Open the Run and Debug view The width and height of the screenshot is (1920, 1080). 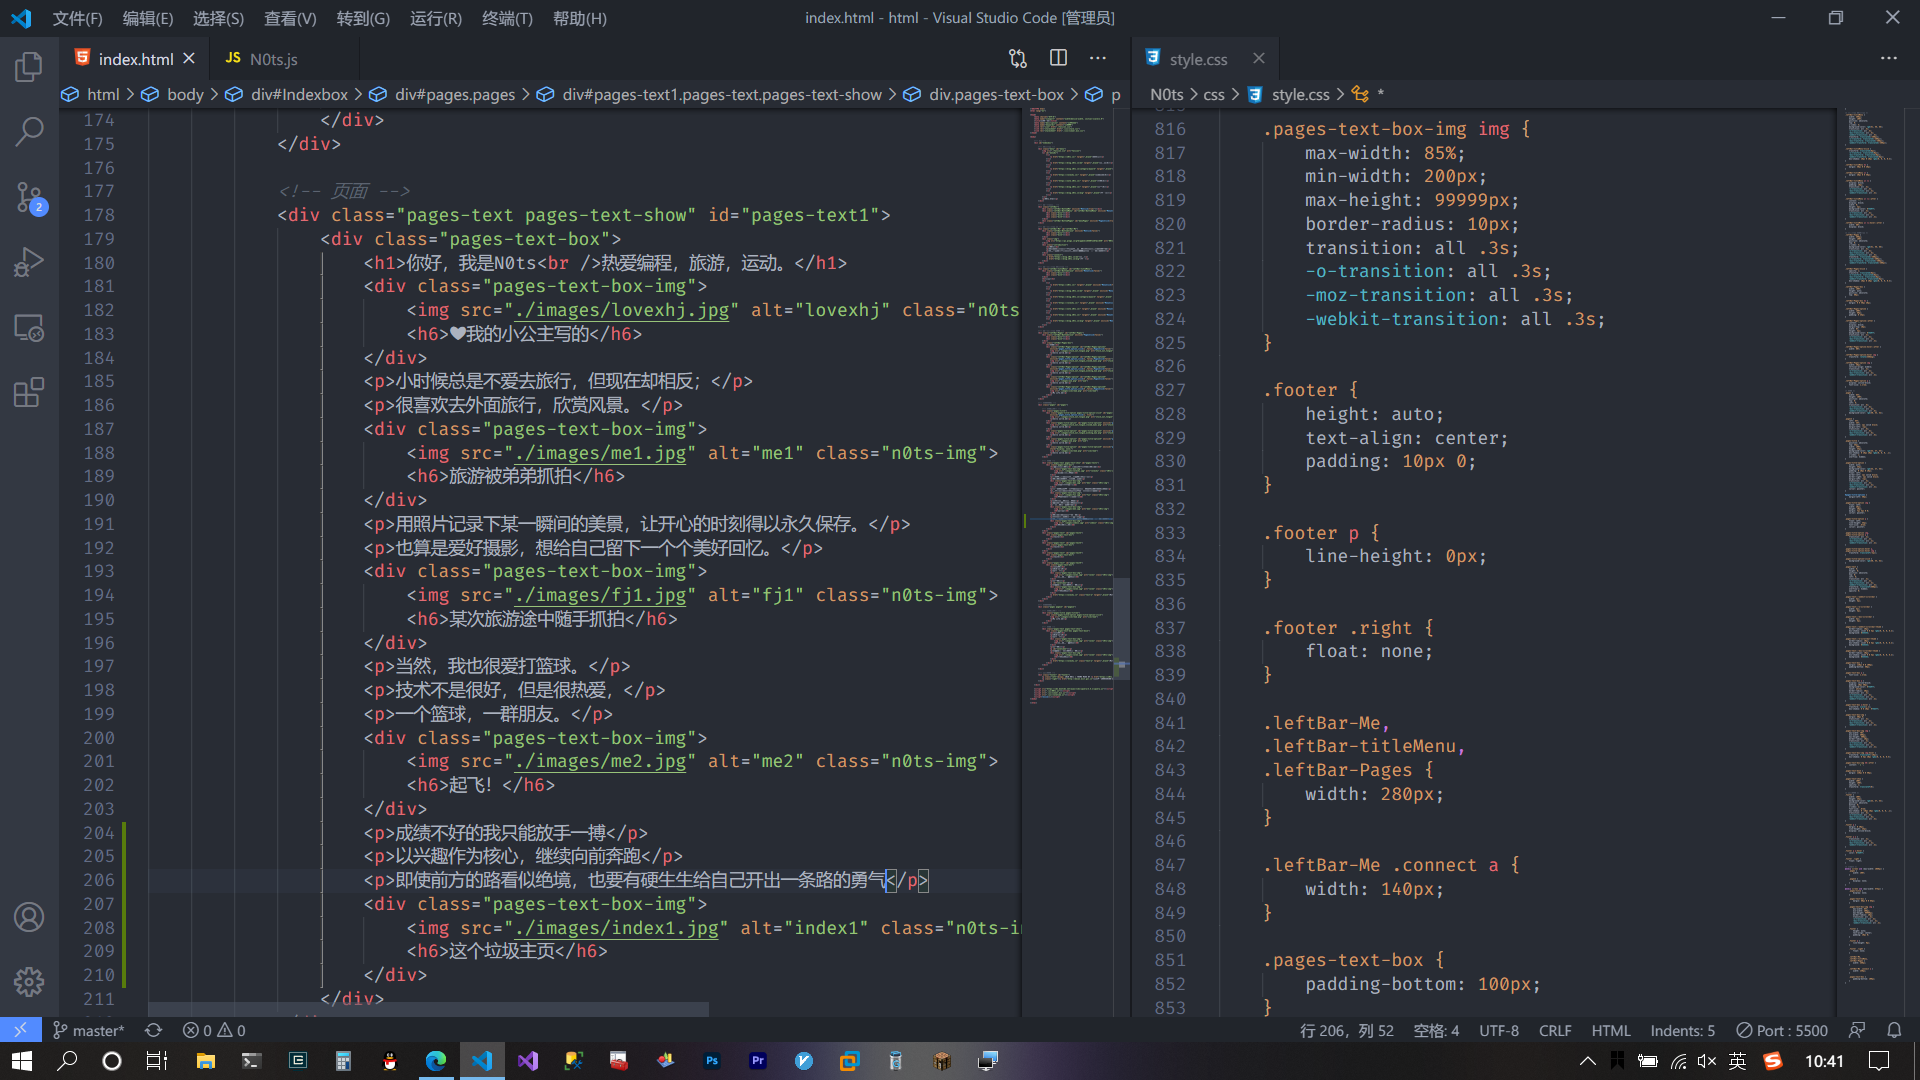[29, 262]
